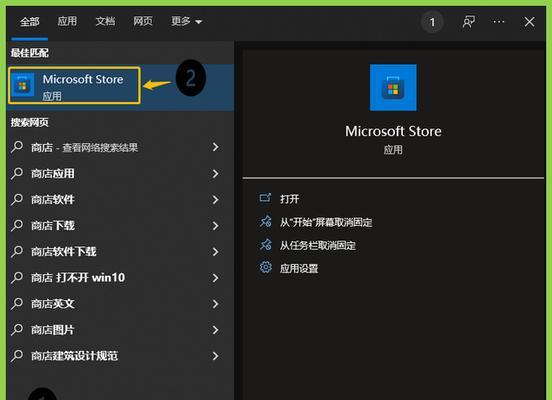The height and width of the screenshot is (400, 552).
Task: Click the unpin from Start screen icon
Action: (265, 222)
